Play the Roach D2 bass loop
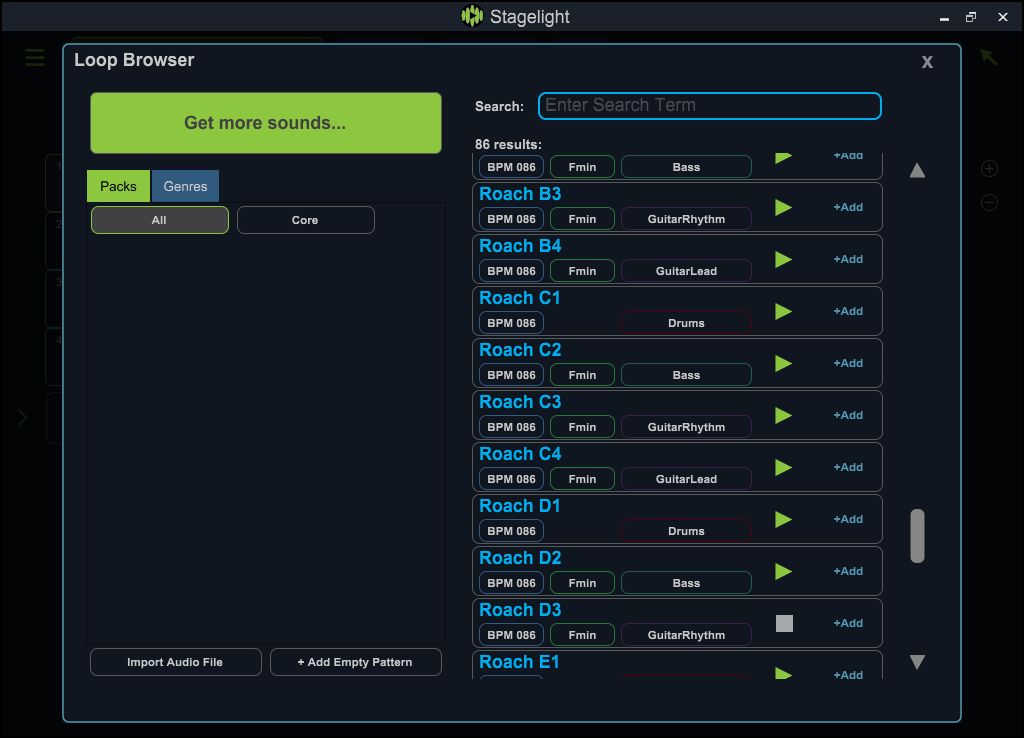Image resolution: width=1024 pixels, height=738 pixels. (783, 570)
